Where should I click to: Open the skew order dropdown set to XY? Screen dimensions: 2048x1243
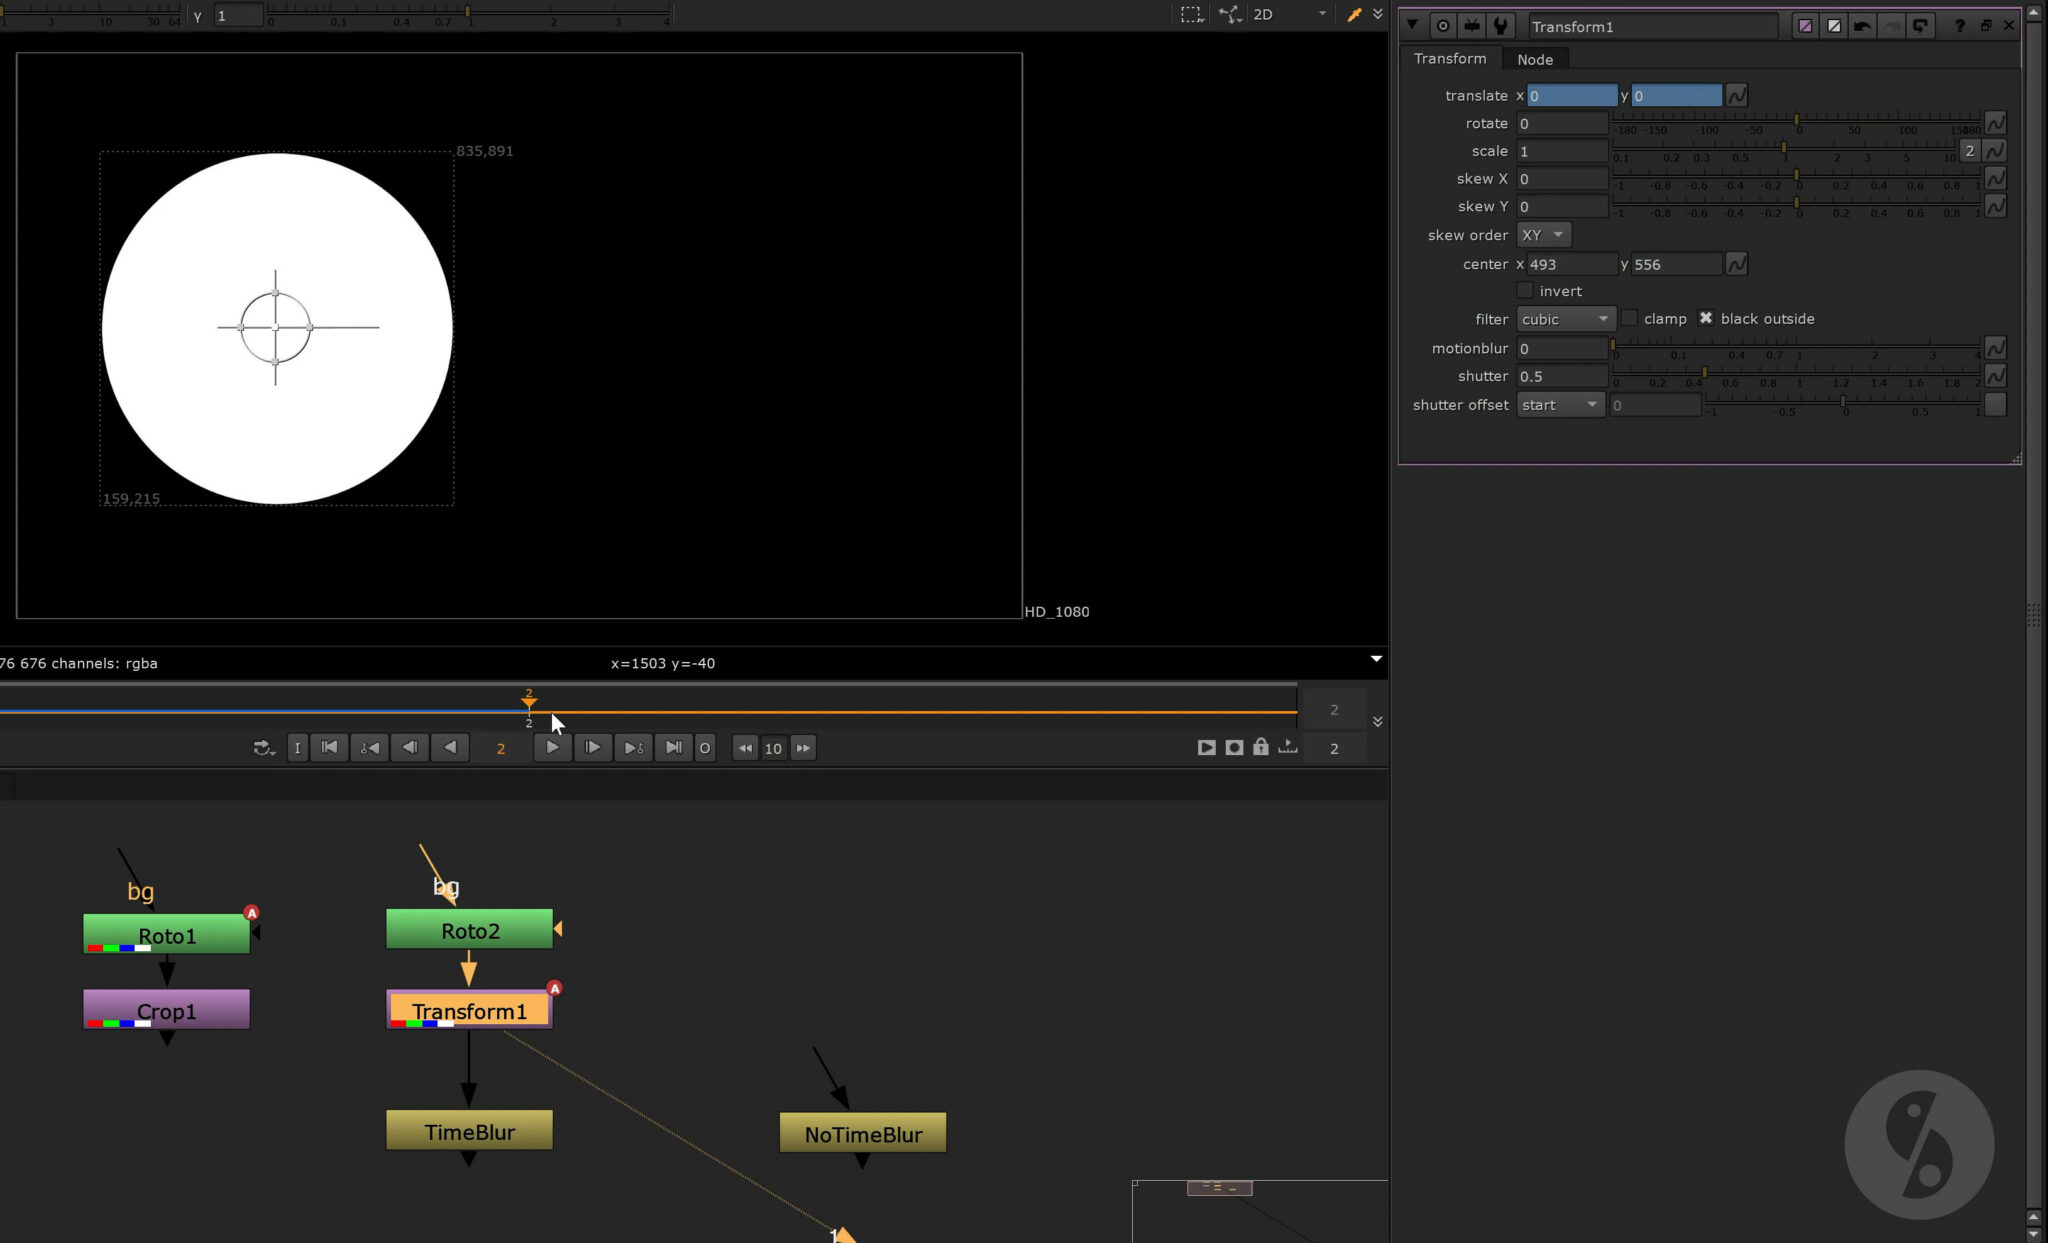point(1541,234)
